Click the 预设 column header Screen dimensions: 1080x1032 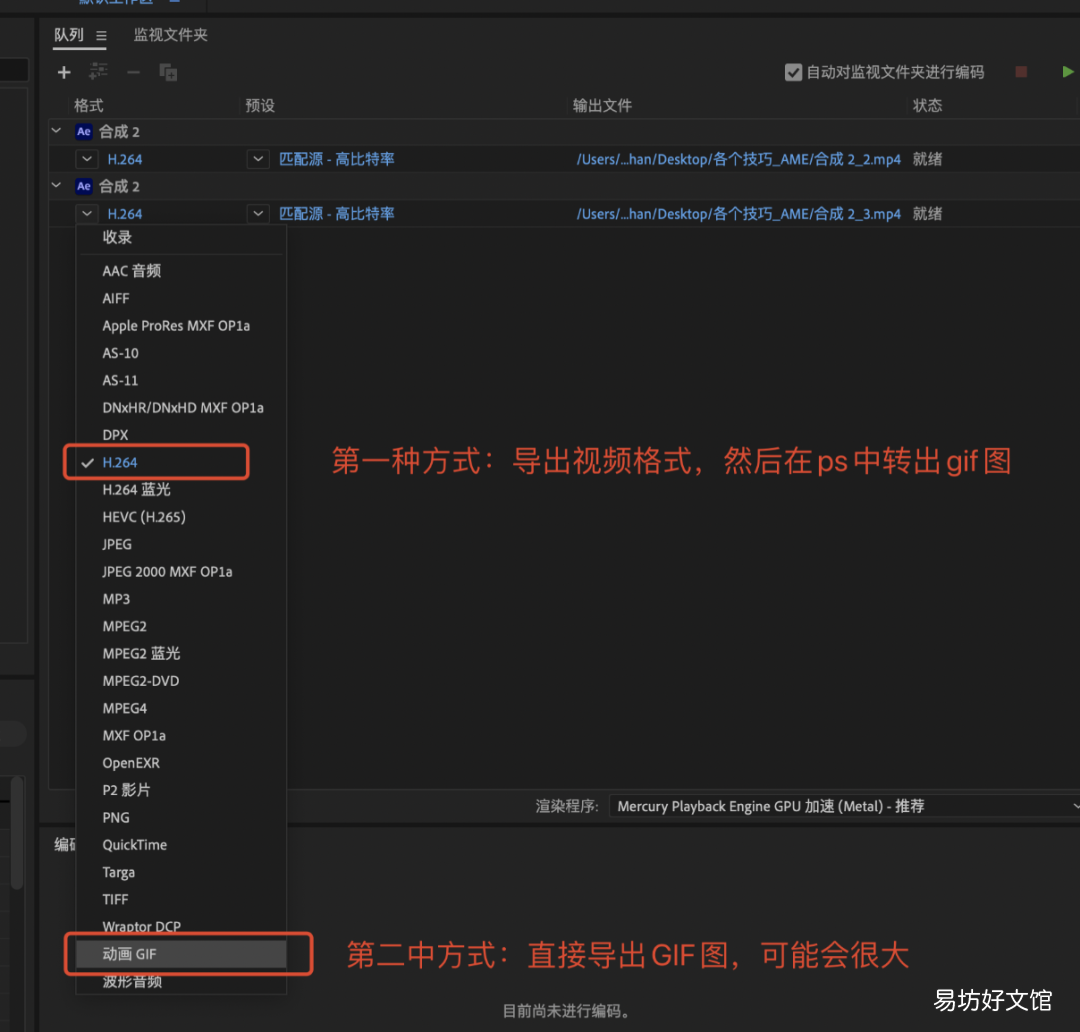pyautogui.click(x=260, y=105)
